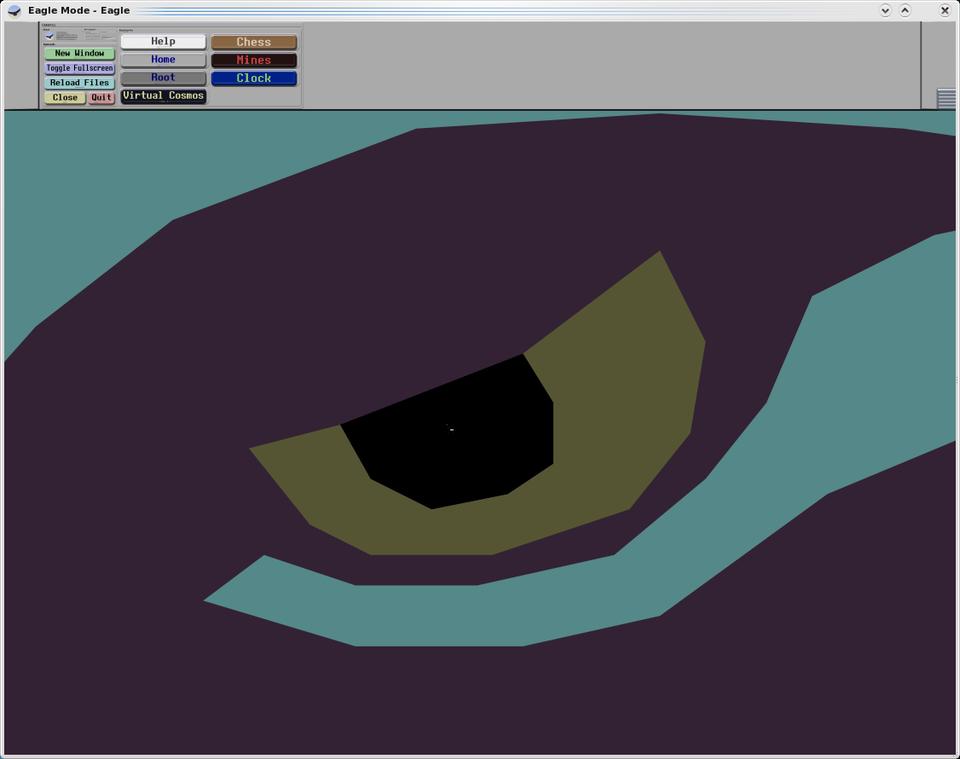The height and width of the screenshot is (759, 960).
Task: Open the Chess bookmark
Action: coord(254,42)
